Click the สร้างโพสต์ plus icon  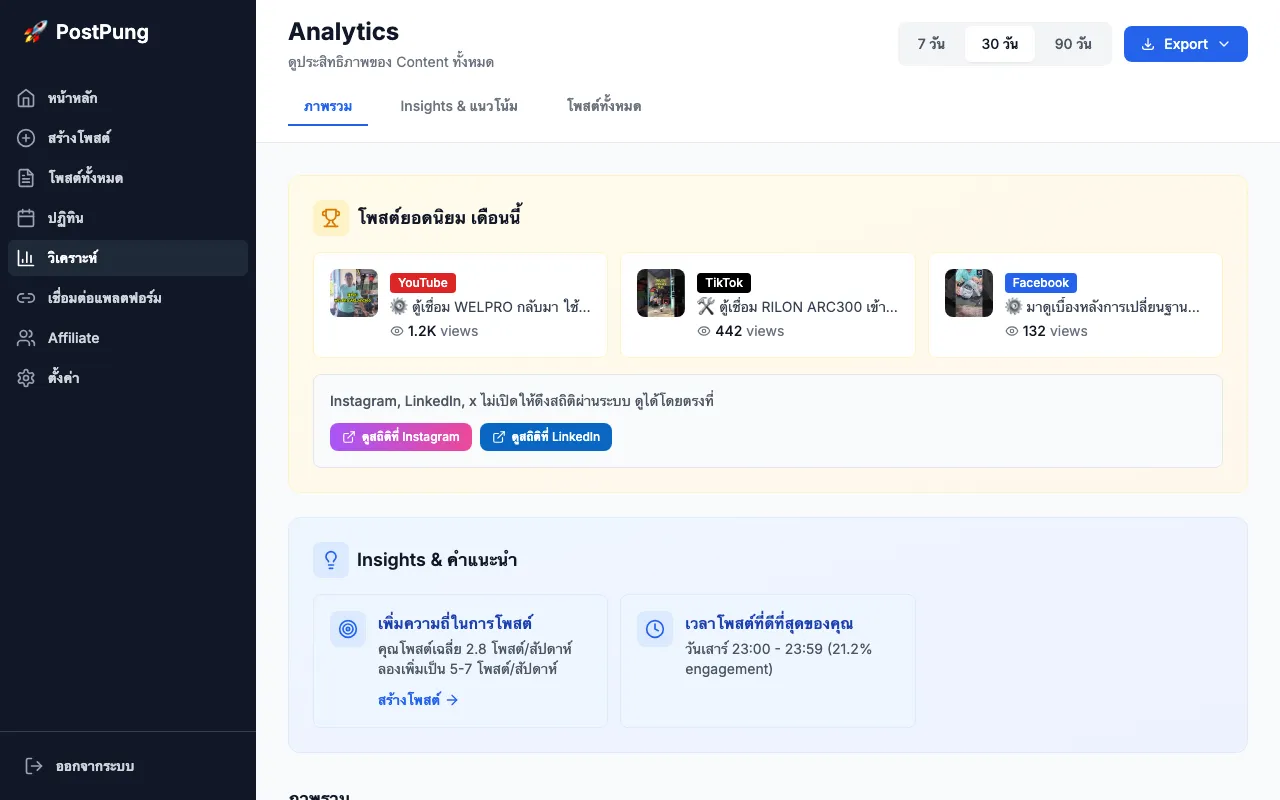(26, 137)
